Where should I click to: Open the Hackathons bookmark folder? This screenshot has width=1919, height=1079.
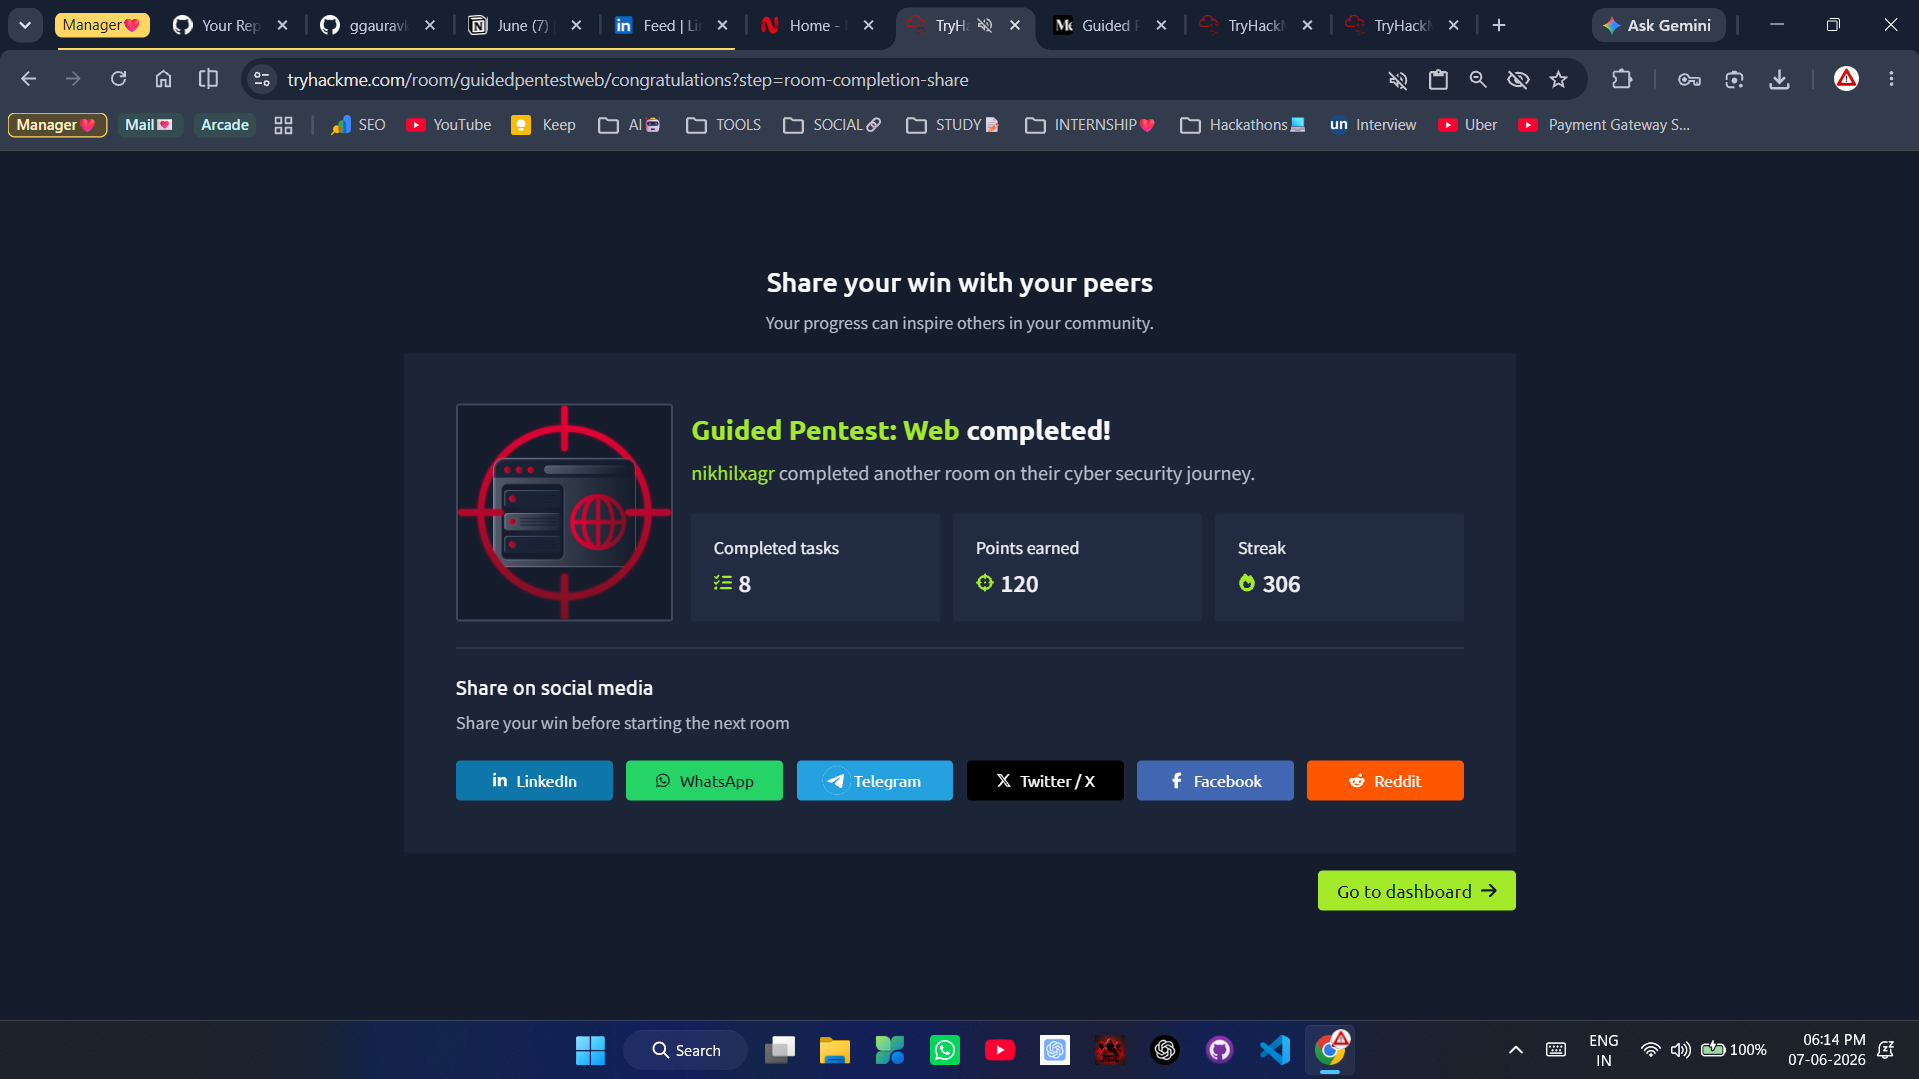1243,125
